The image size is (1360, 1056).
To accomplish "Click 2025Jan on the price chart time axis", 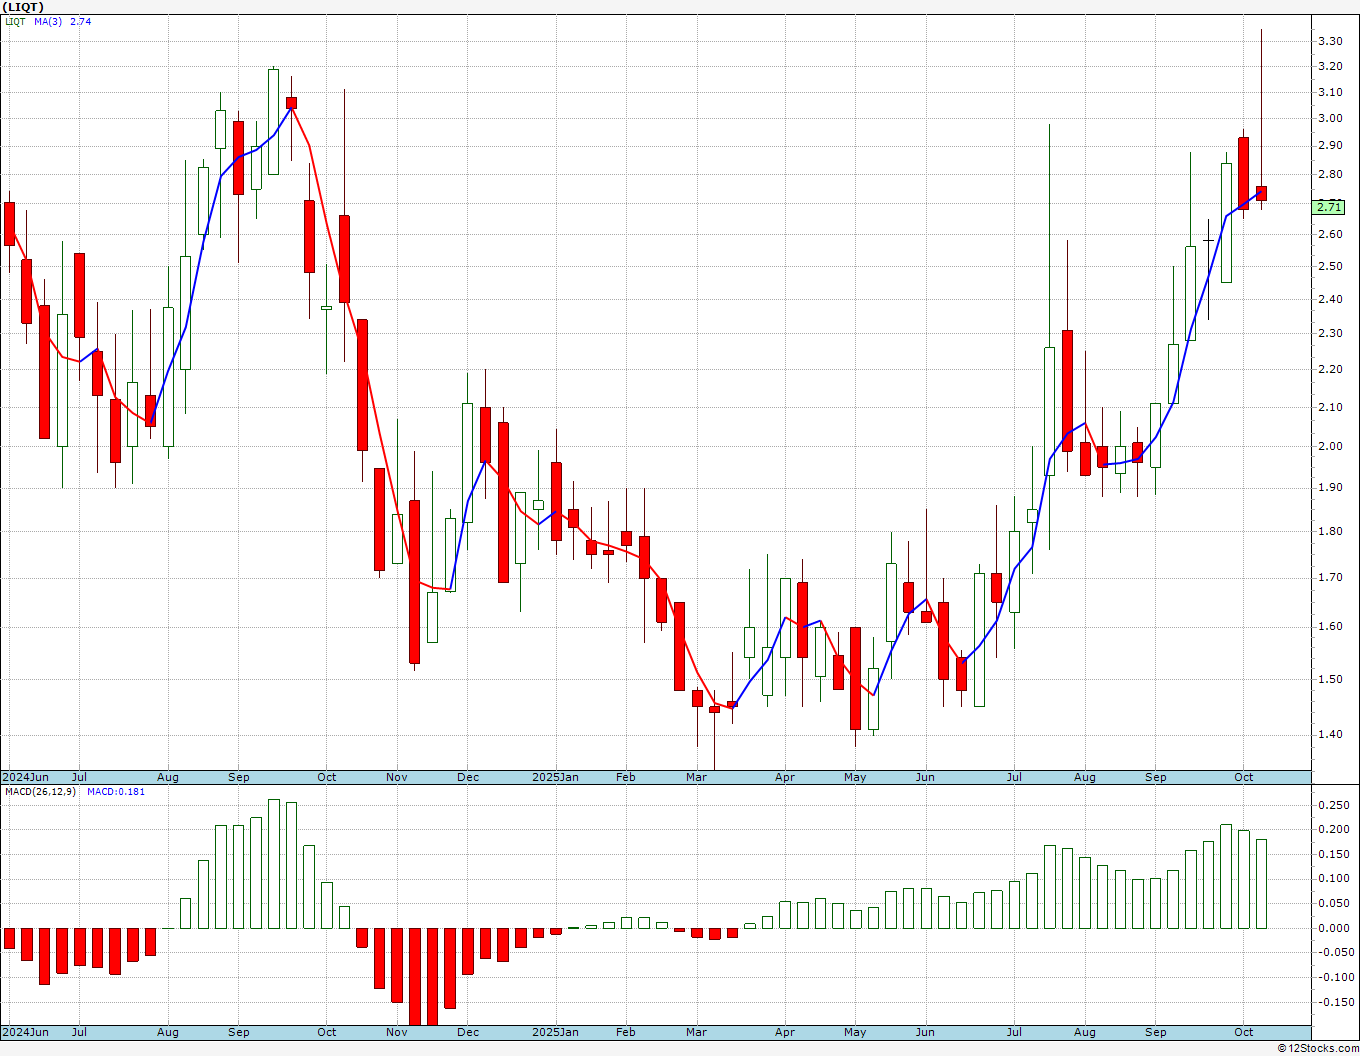I will point(555,777).
